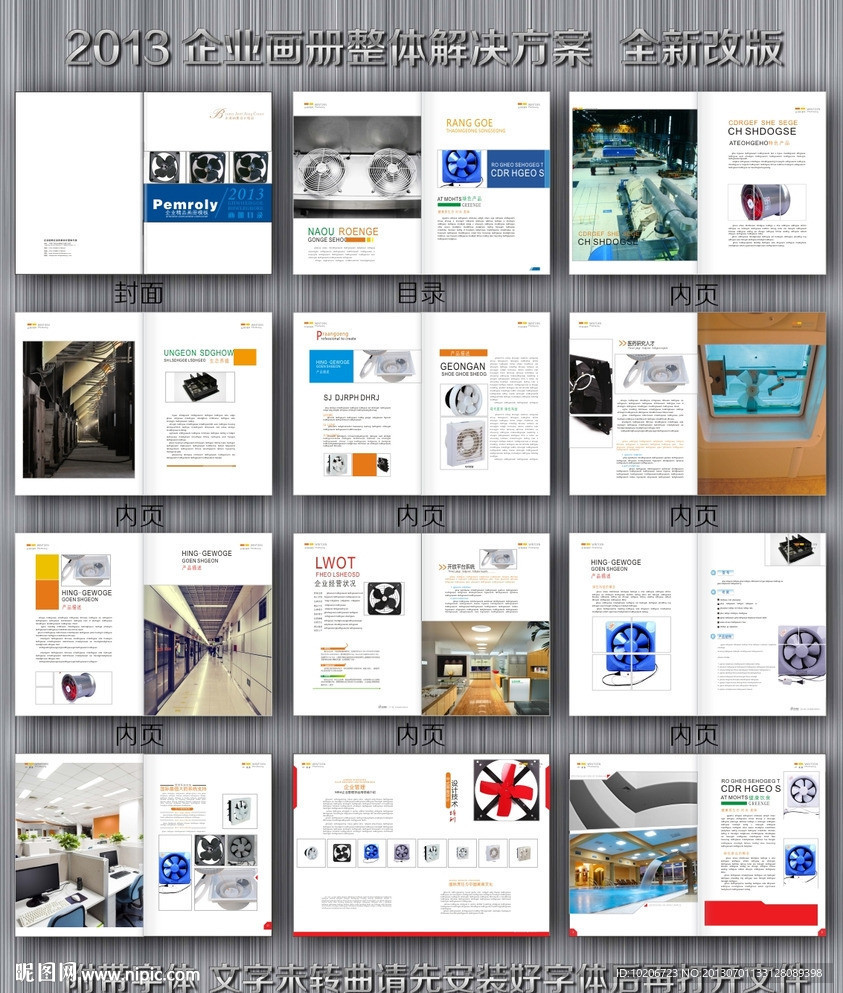Click the LWOT red heading

[x=335, y=562]
